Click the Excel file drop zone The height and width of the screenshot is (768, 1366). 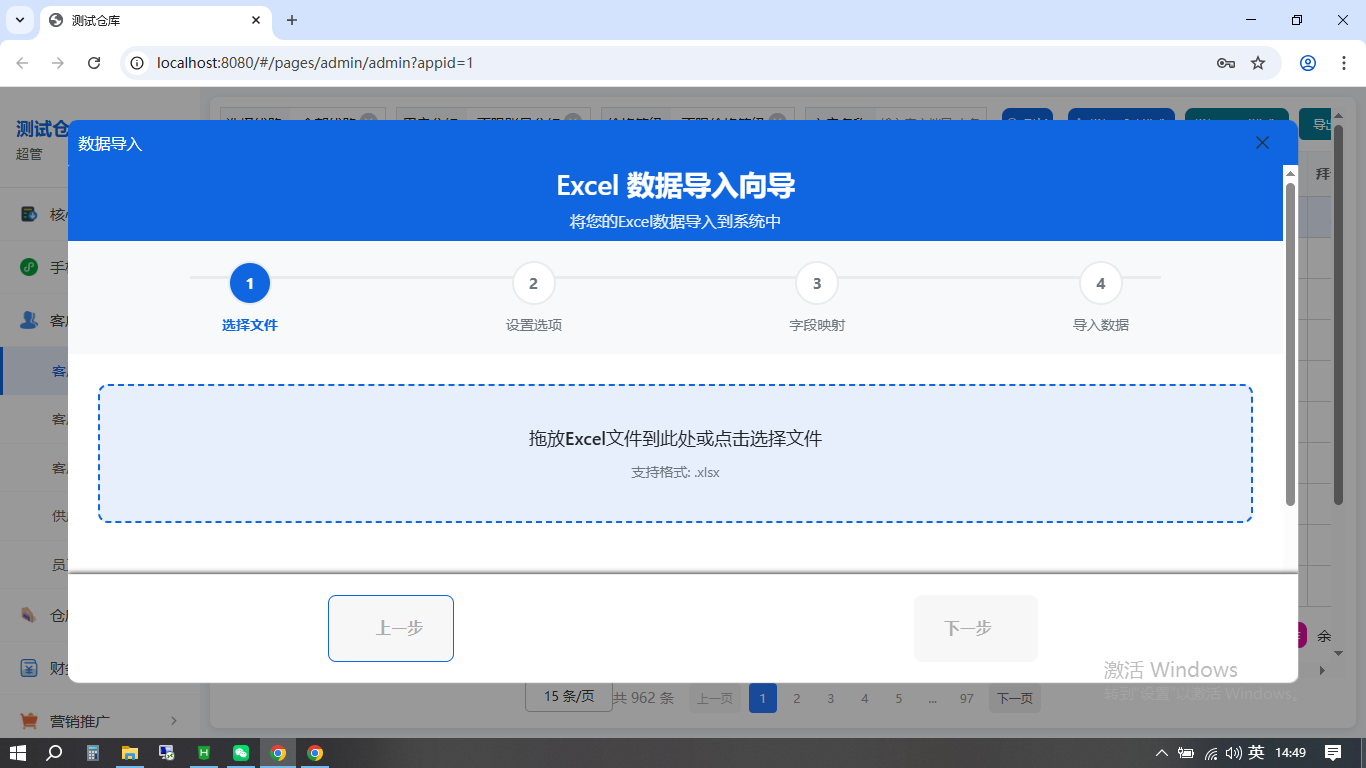673,452
